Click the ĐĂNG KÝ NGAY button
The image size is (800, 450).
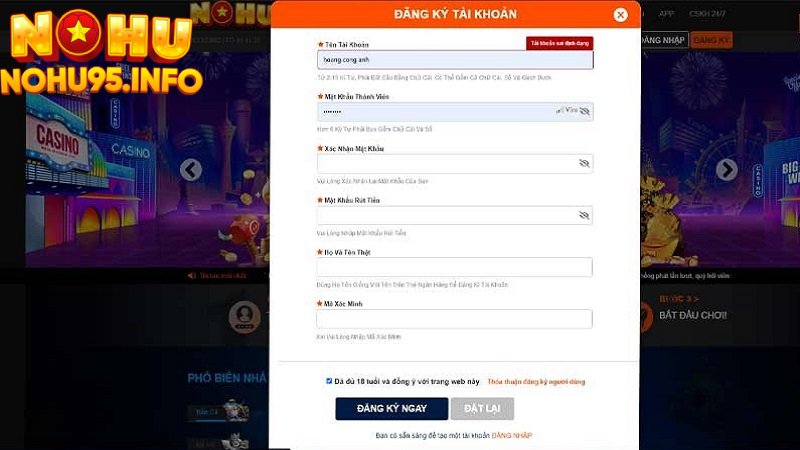tap(391, 409)
